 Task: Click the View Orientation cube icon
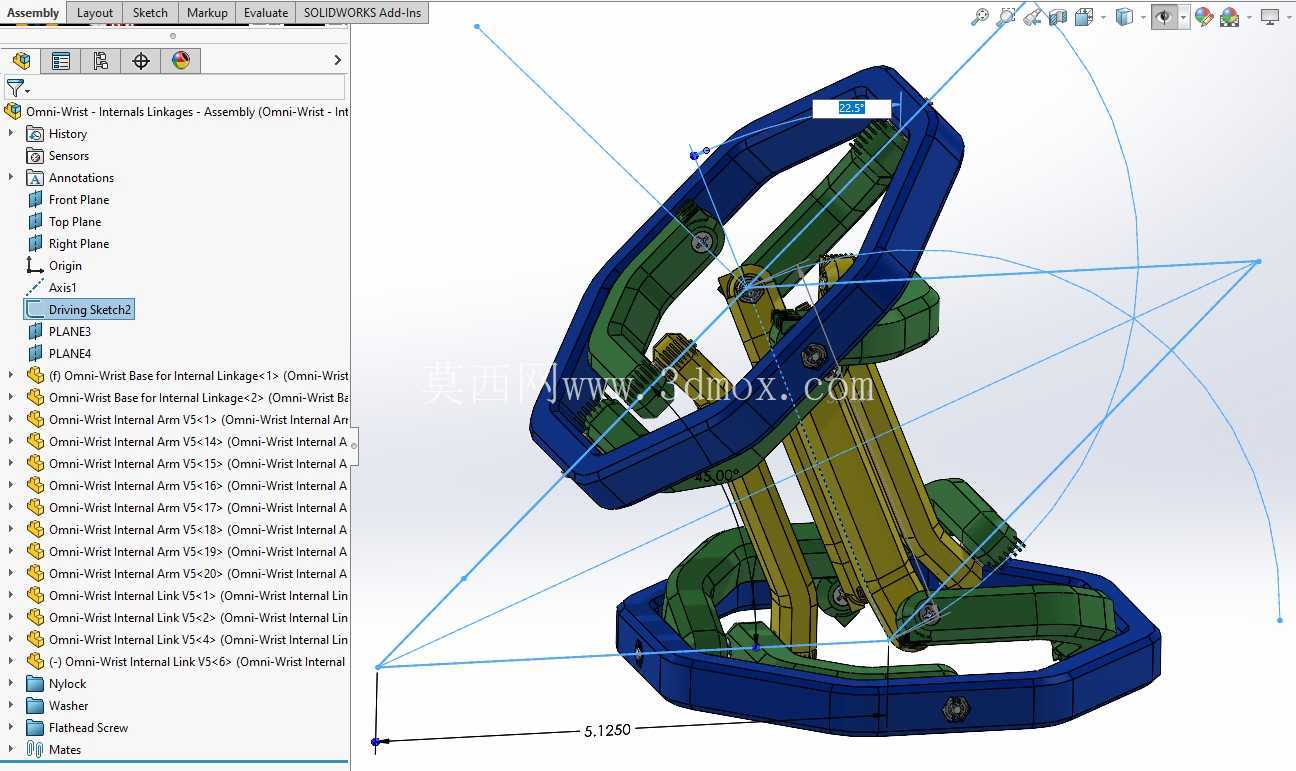tap(1084, 16)
